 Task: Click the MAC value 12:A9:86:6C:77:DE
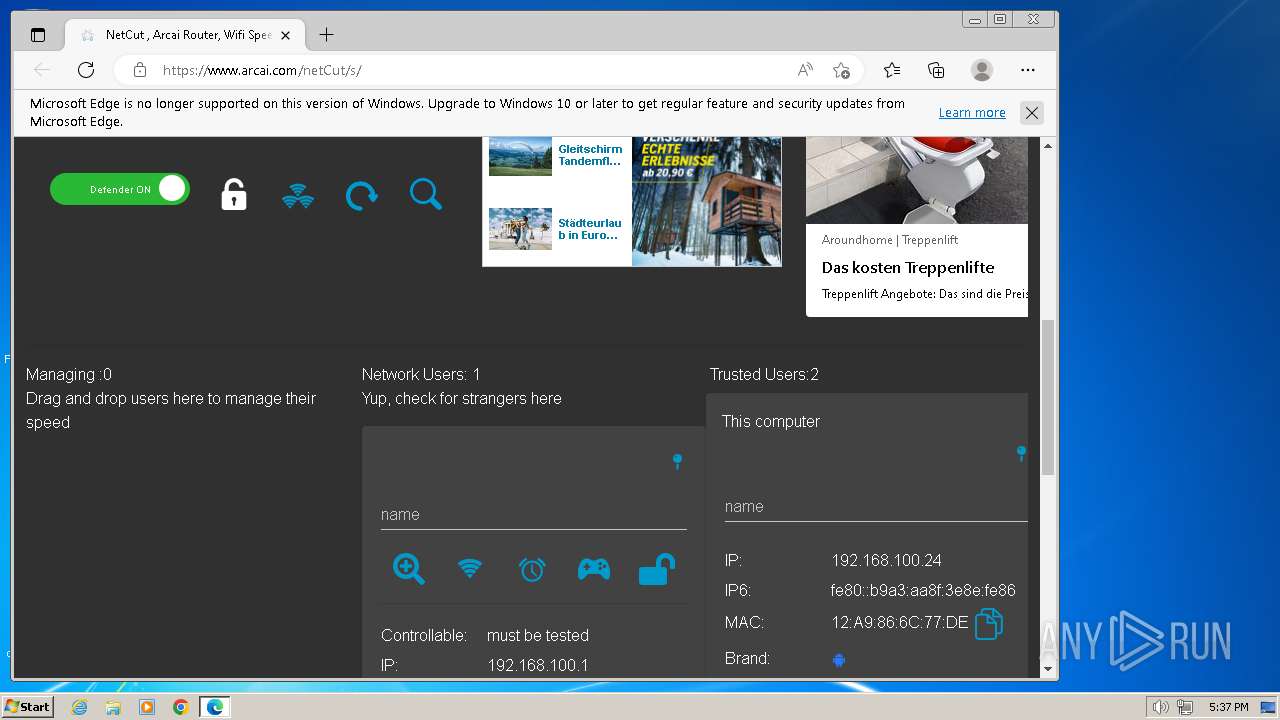(900, 623)
